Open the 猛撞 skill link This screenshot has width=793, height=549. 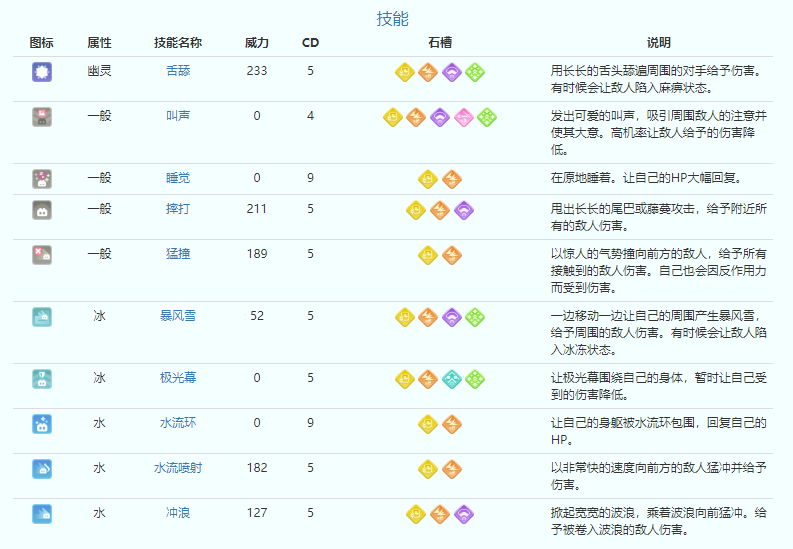click(178, 254)
